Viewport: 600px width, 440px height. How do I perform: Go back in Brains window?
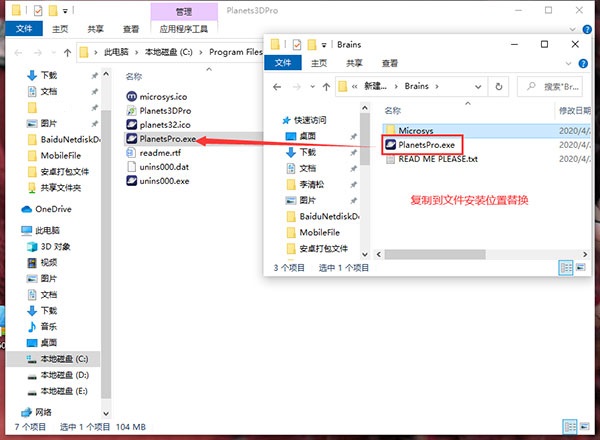click(x=277, y=87)
